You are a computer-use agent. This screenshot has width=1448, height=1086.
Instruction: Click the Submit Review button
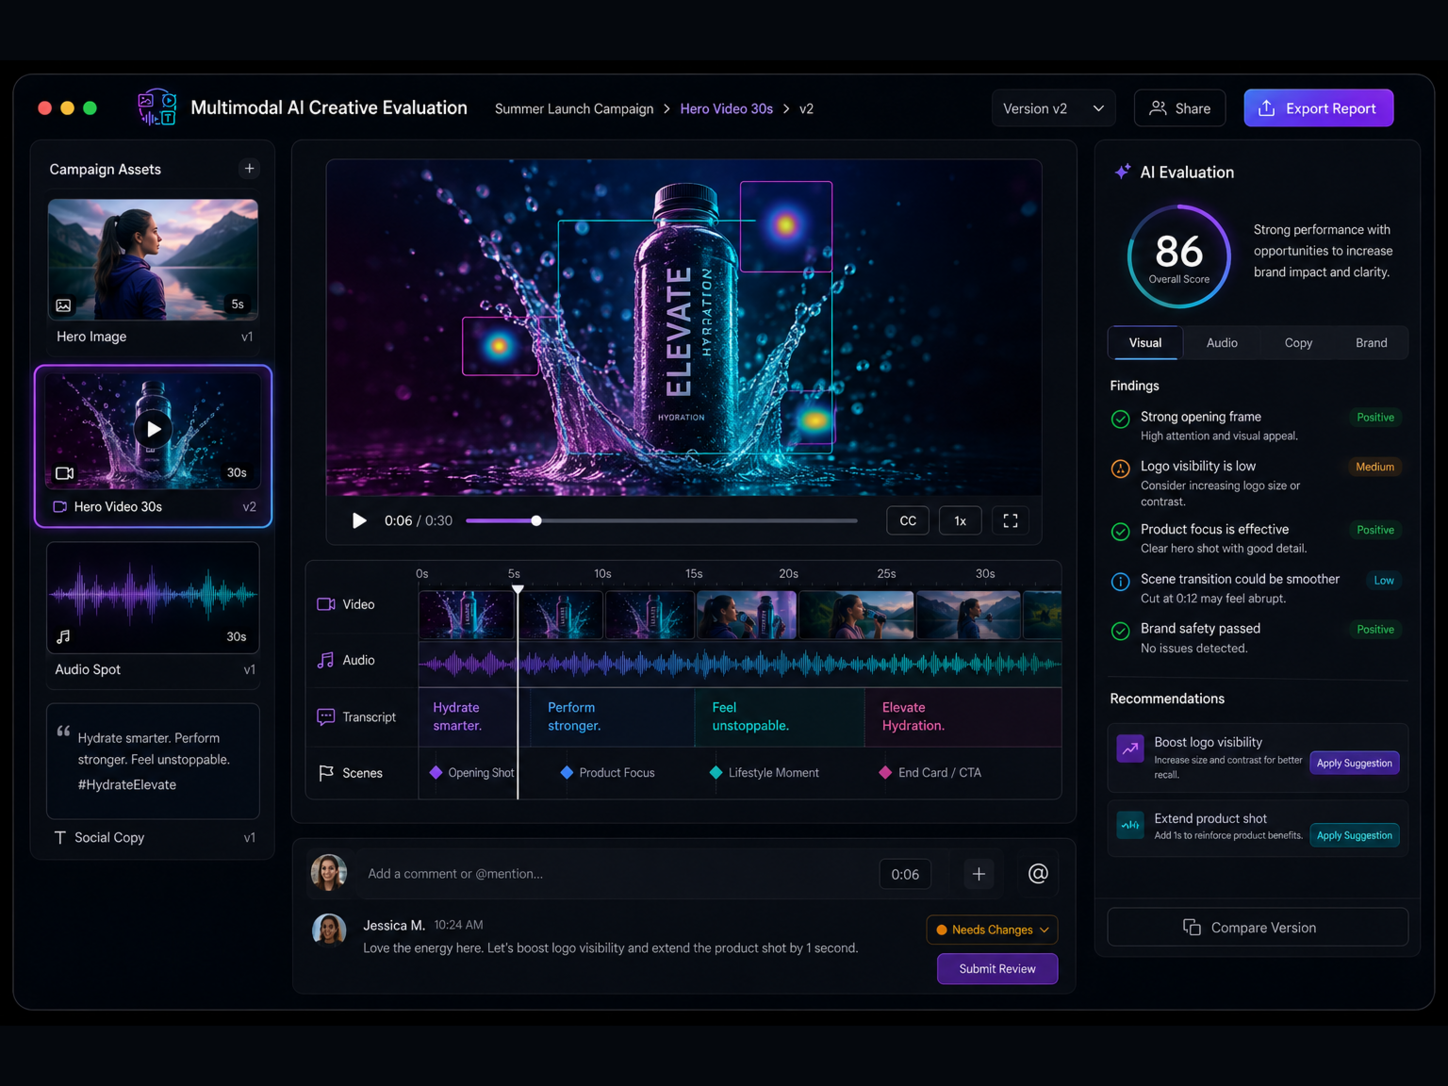coord(997,968)
